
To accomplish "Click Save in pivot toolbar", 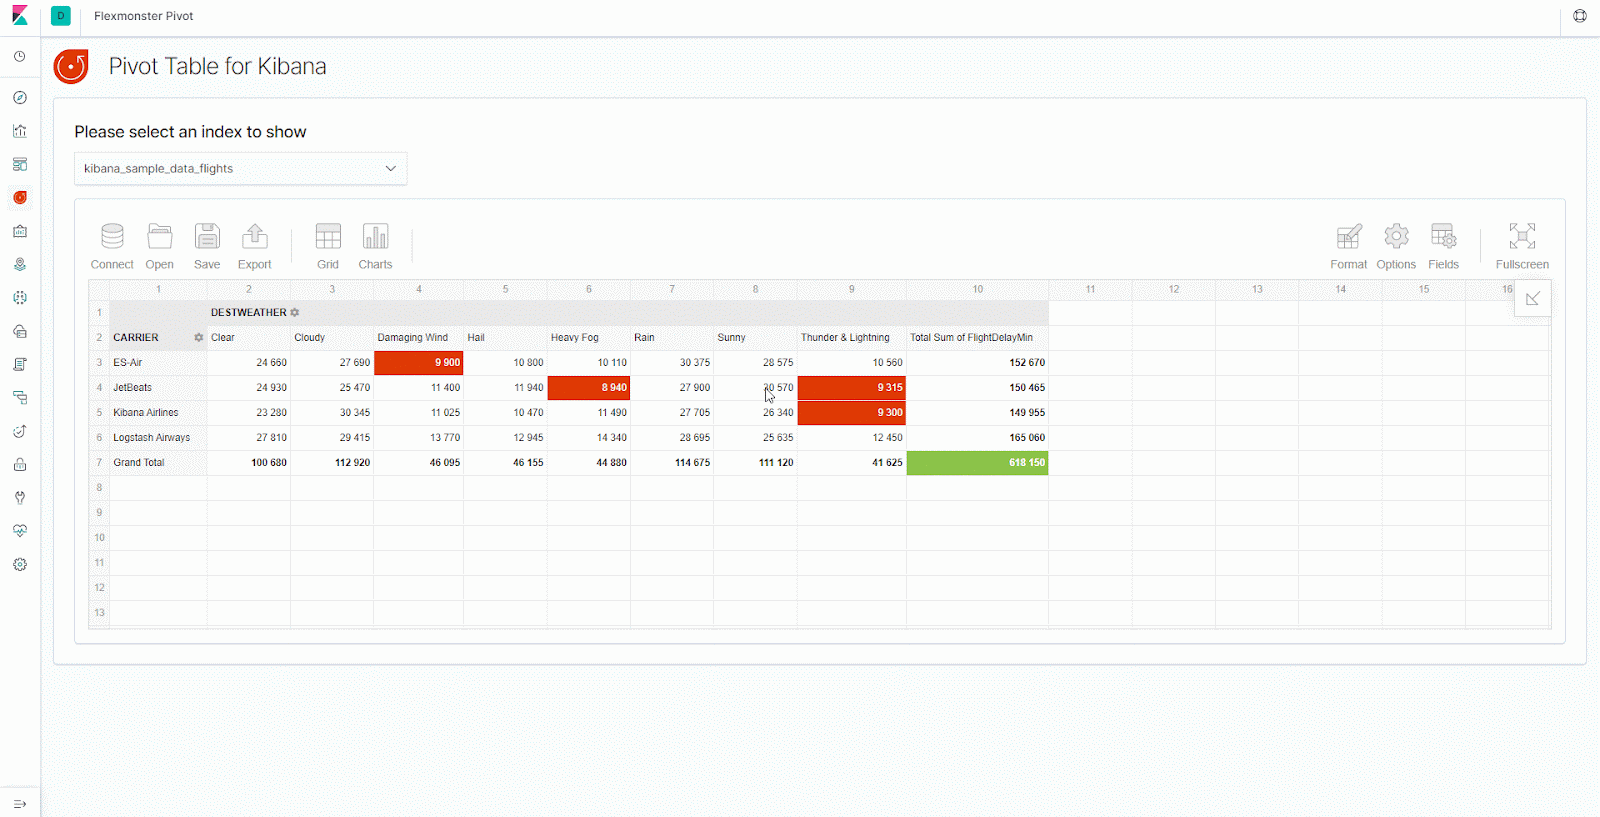I will click(x=207, y=246).
